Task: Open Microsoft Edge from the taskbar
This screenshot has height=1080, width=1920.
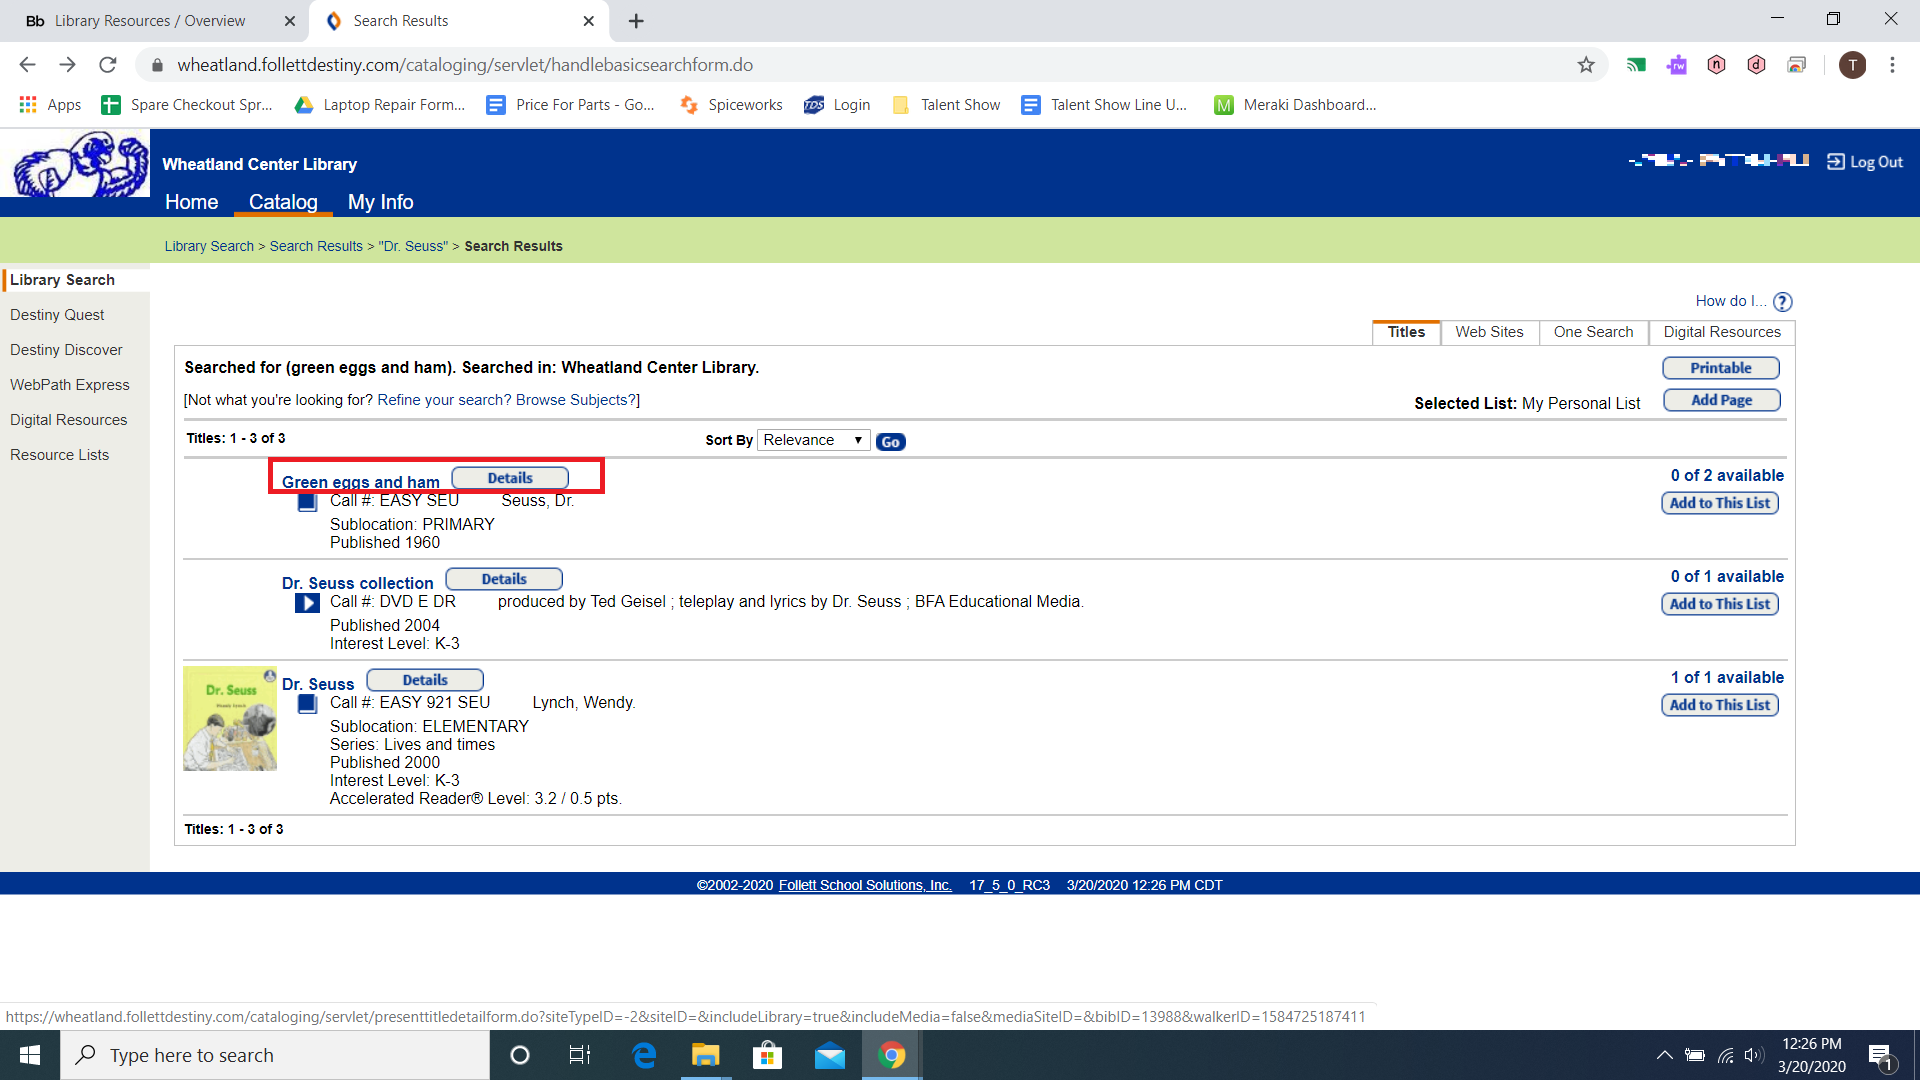Action: tap(644, 1055)
